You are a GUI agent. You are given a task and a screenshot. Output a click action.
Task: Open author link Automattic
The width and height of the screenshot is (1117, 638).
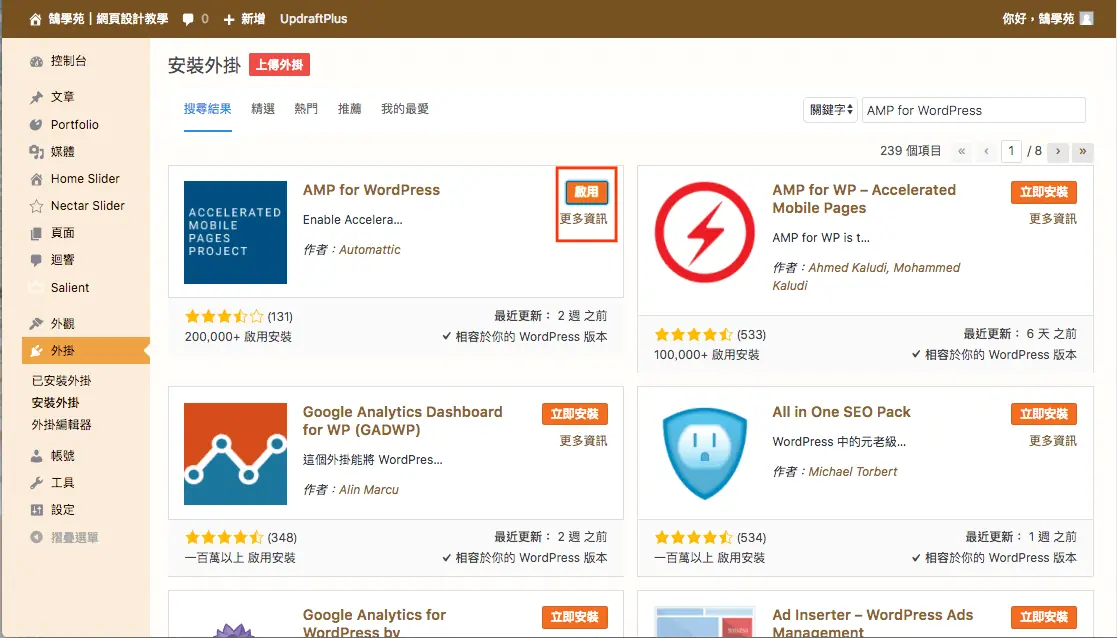point(370,250)
